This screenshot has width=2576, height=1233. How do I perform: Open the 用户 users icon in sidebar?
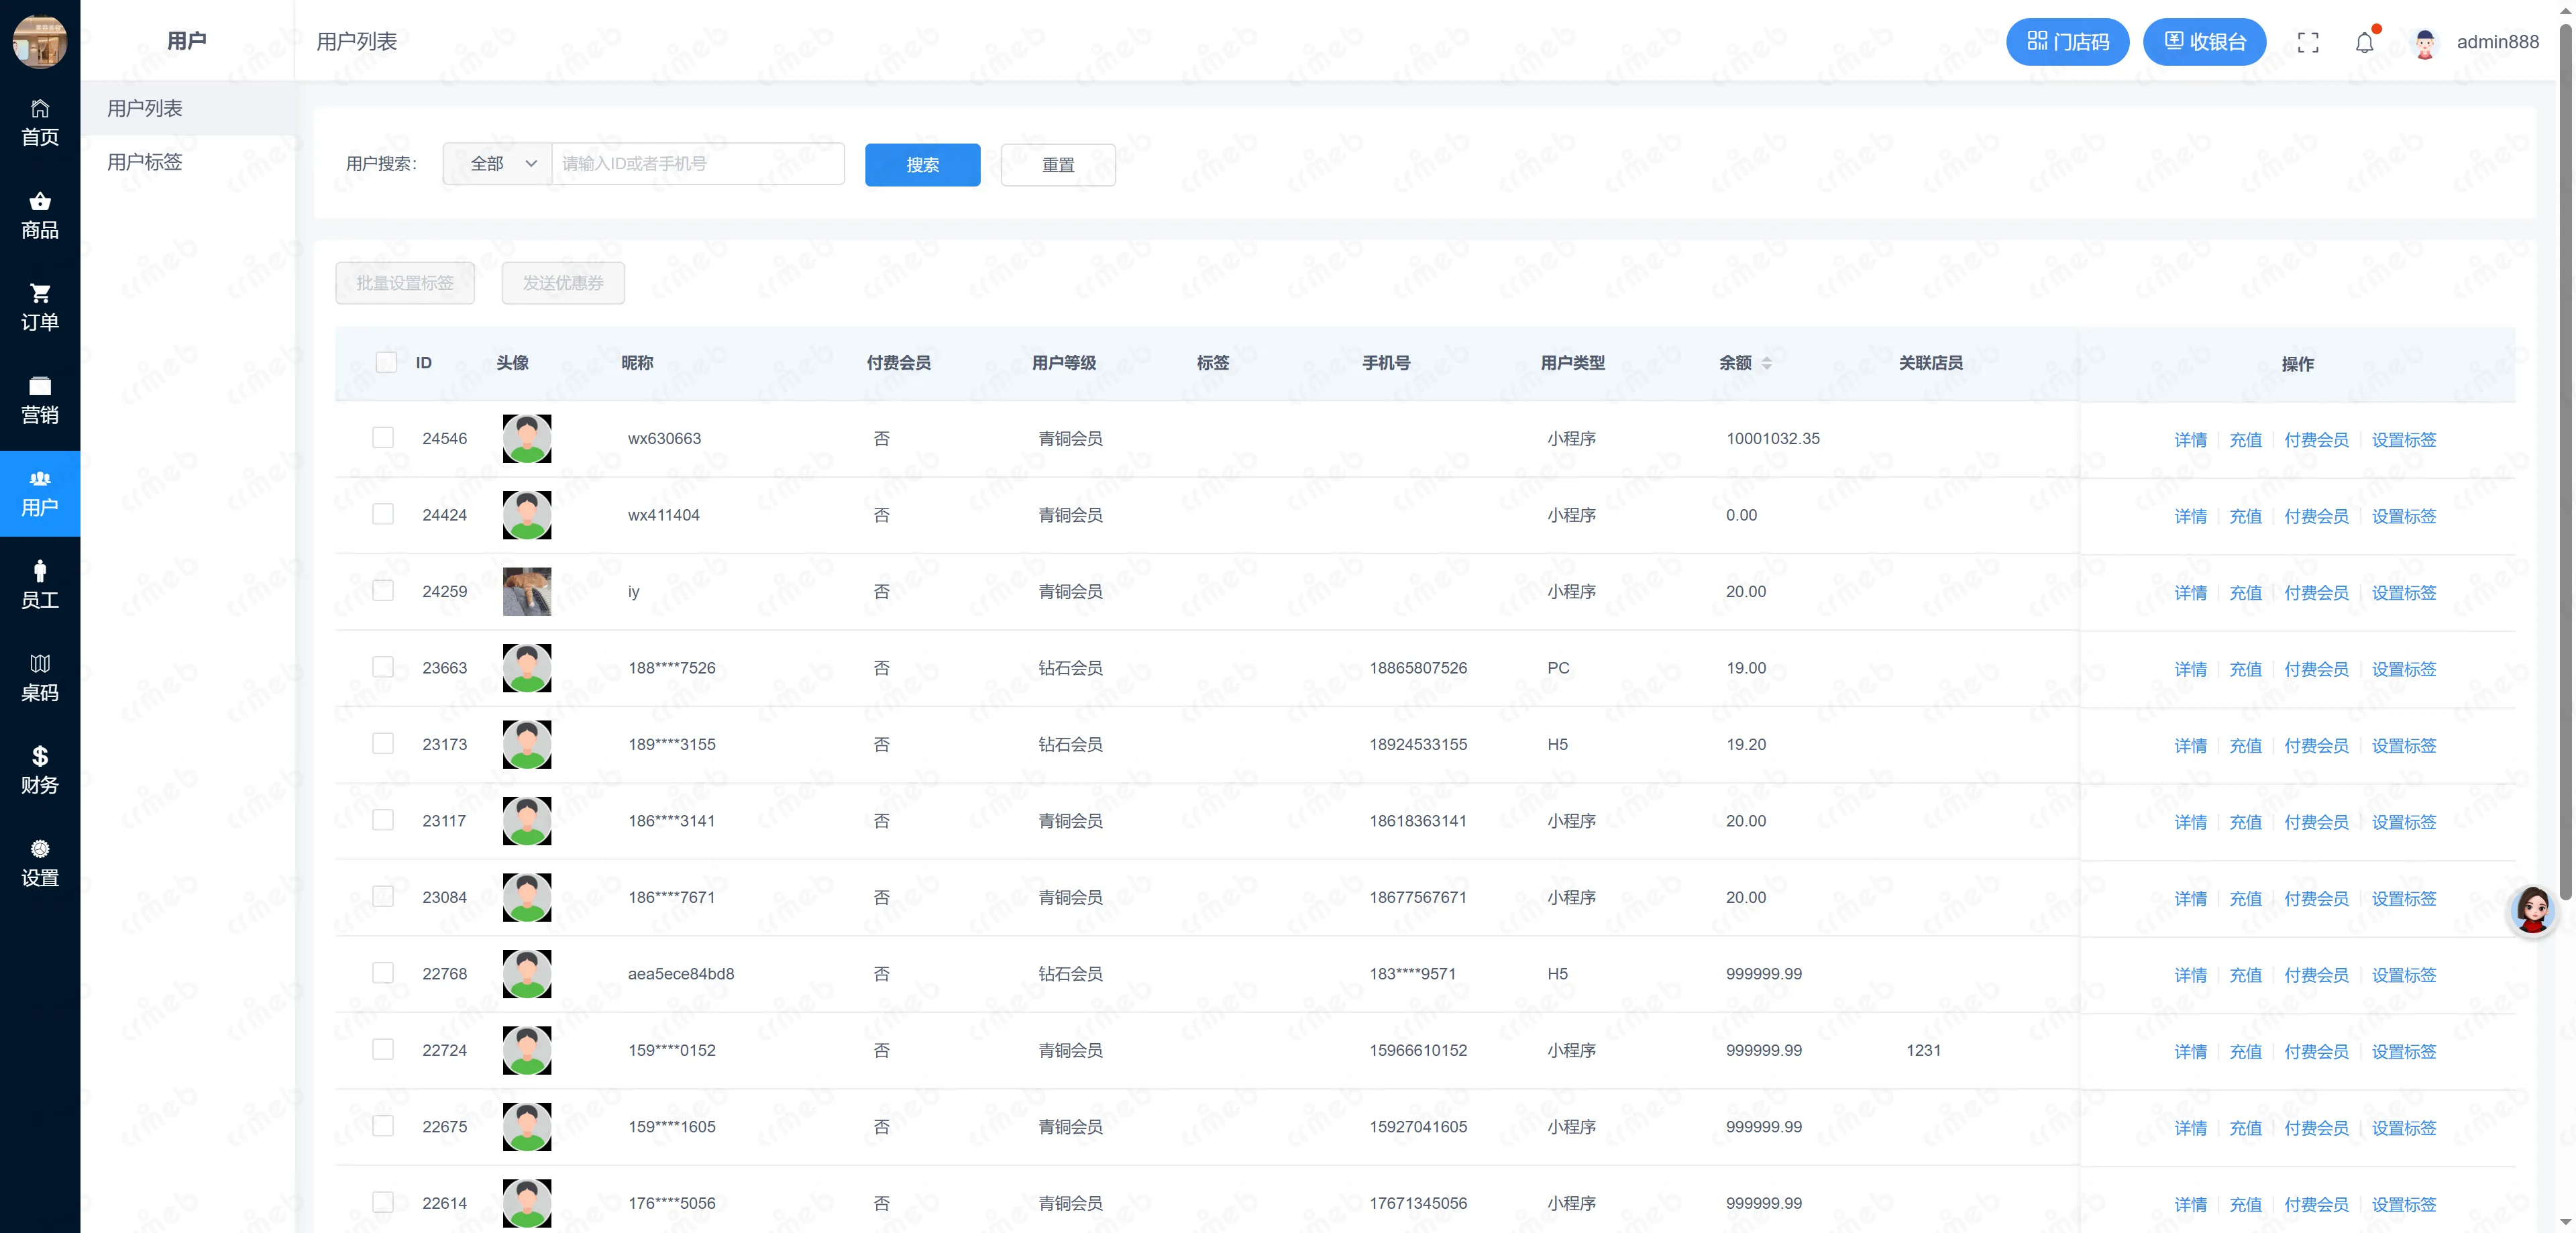[40, 493]
